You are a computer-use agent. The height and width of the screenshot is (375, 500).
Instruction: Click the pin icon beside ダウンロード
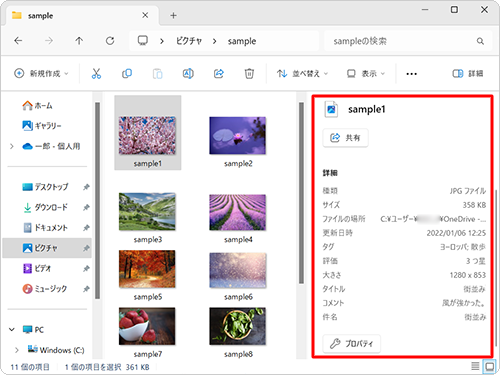[x=86, y=207]
